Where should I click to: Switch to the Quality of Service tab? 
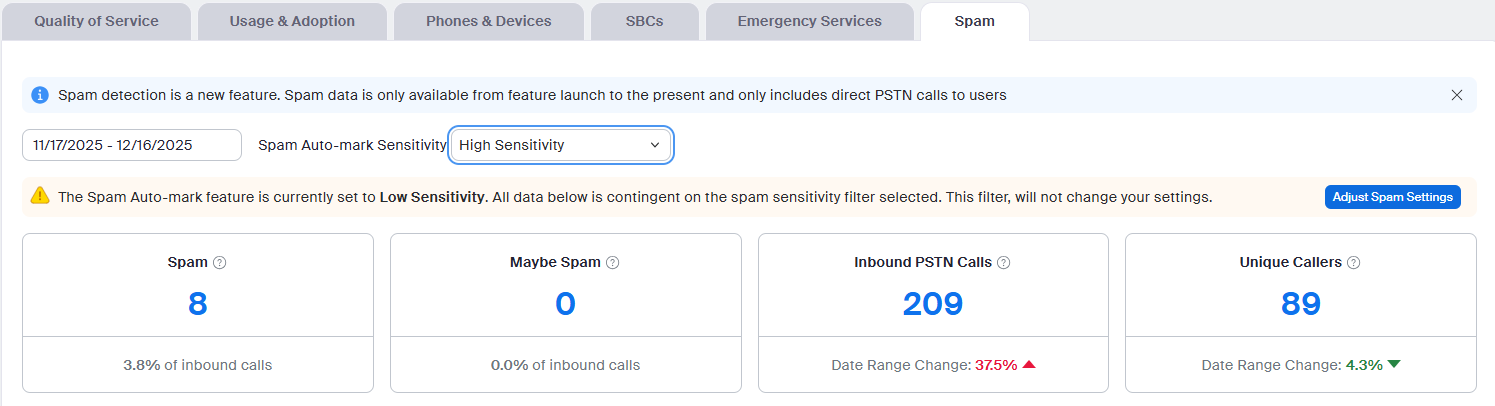(x=96, y=21)
